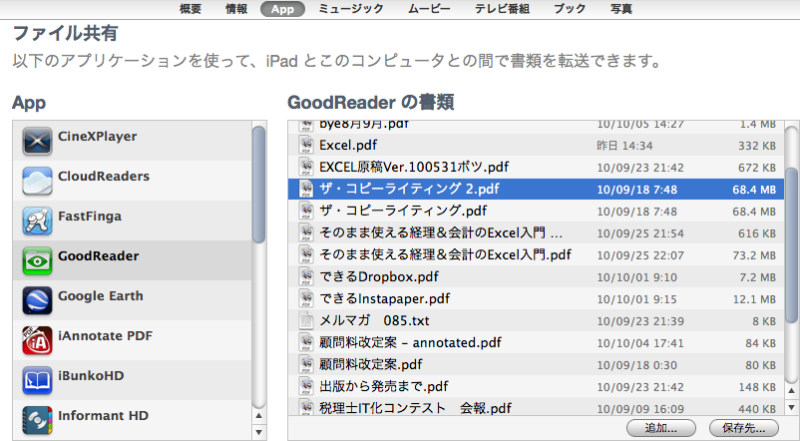
Task: Choose the iAnnotate PDF icon
Action: 37,340
